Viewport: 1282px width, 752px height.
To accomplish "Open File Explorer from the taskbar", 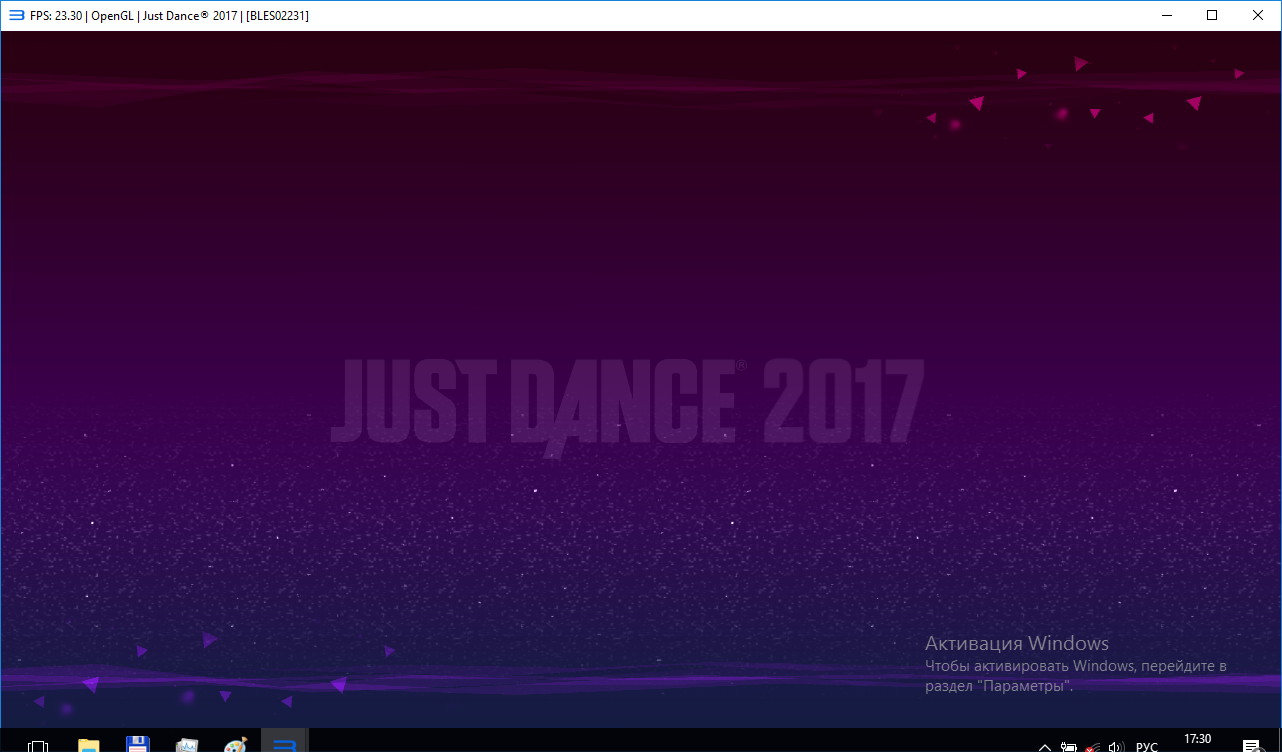I will tap(89, 745).
